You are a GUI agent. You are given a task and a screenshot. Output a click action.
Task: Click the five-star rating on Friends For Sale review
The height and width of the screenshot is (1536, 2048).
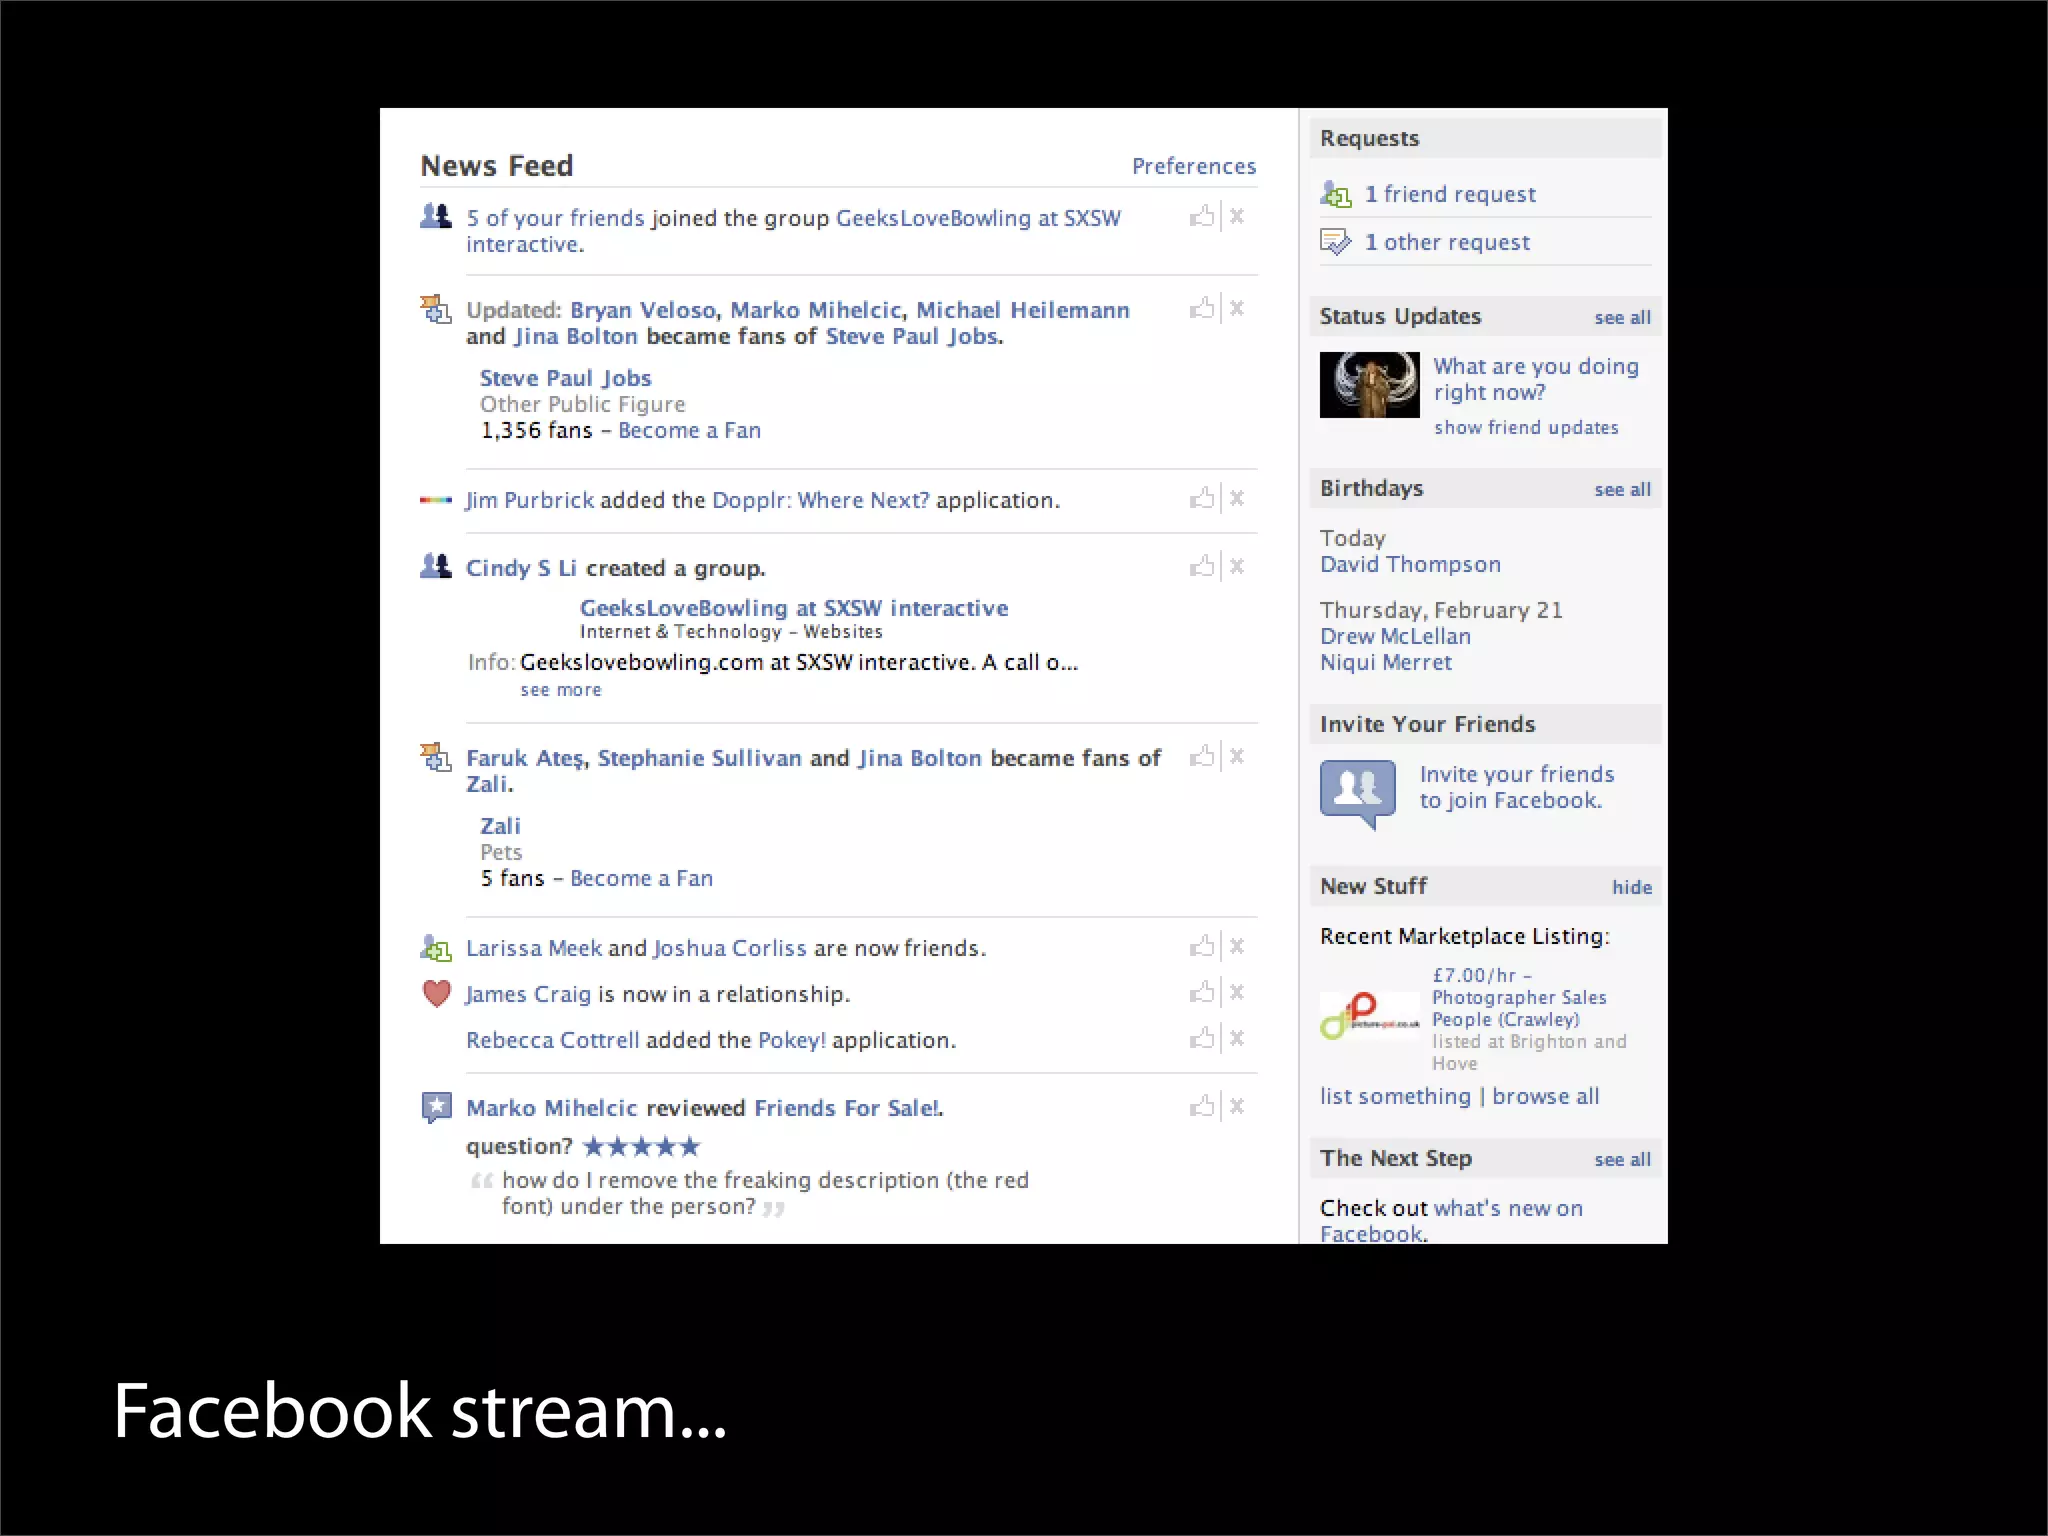coord(641,1146)
